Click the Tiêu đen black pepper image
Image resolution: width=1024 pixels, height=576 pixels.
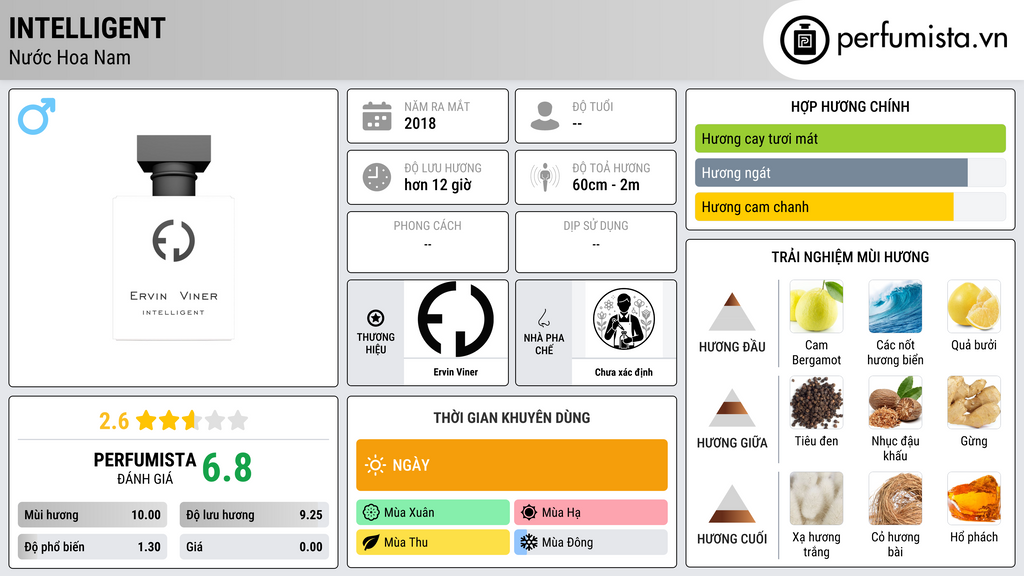pos(816,402)
